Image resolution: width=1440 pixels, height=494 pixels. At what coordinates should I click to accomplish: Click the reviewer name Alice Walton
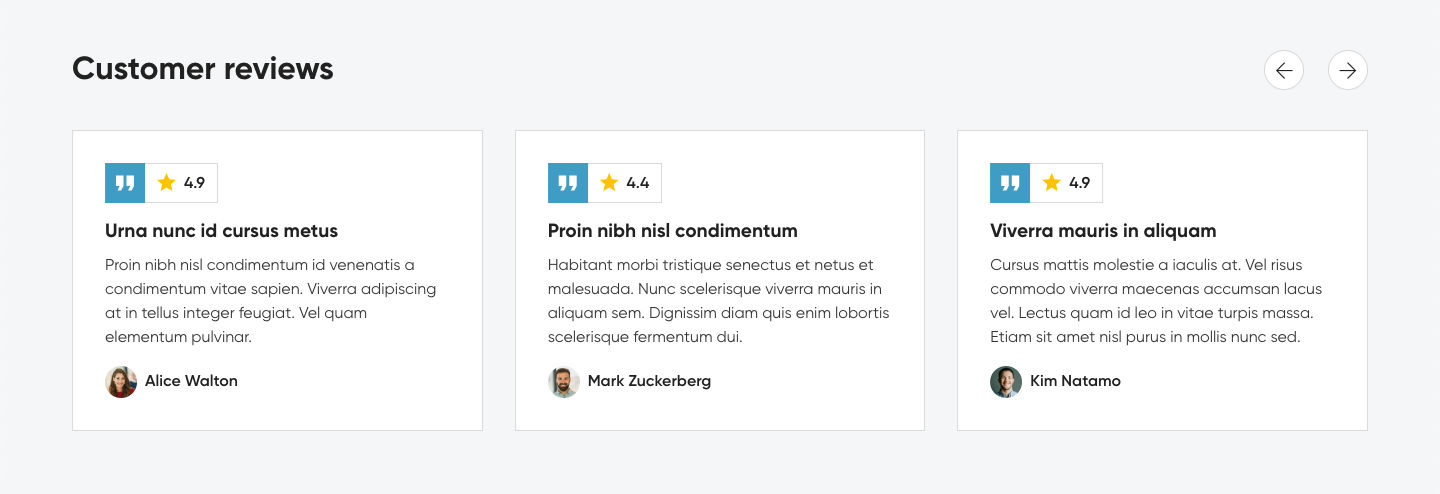(x=191, y=381)
